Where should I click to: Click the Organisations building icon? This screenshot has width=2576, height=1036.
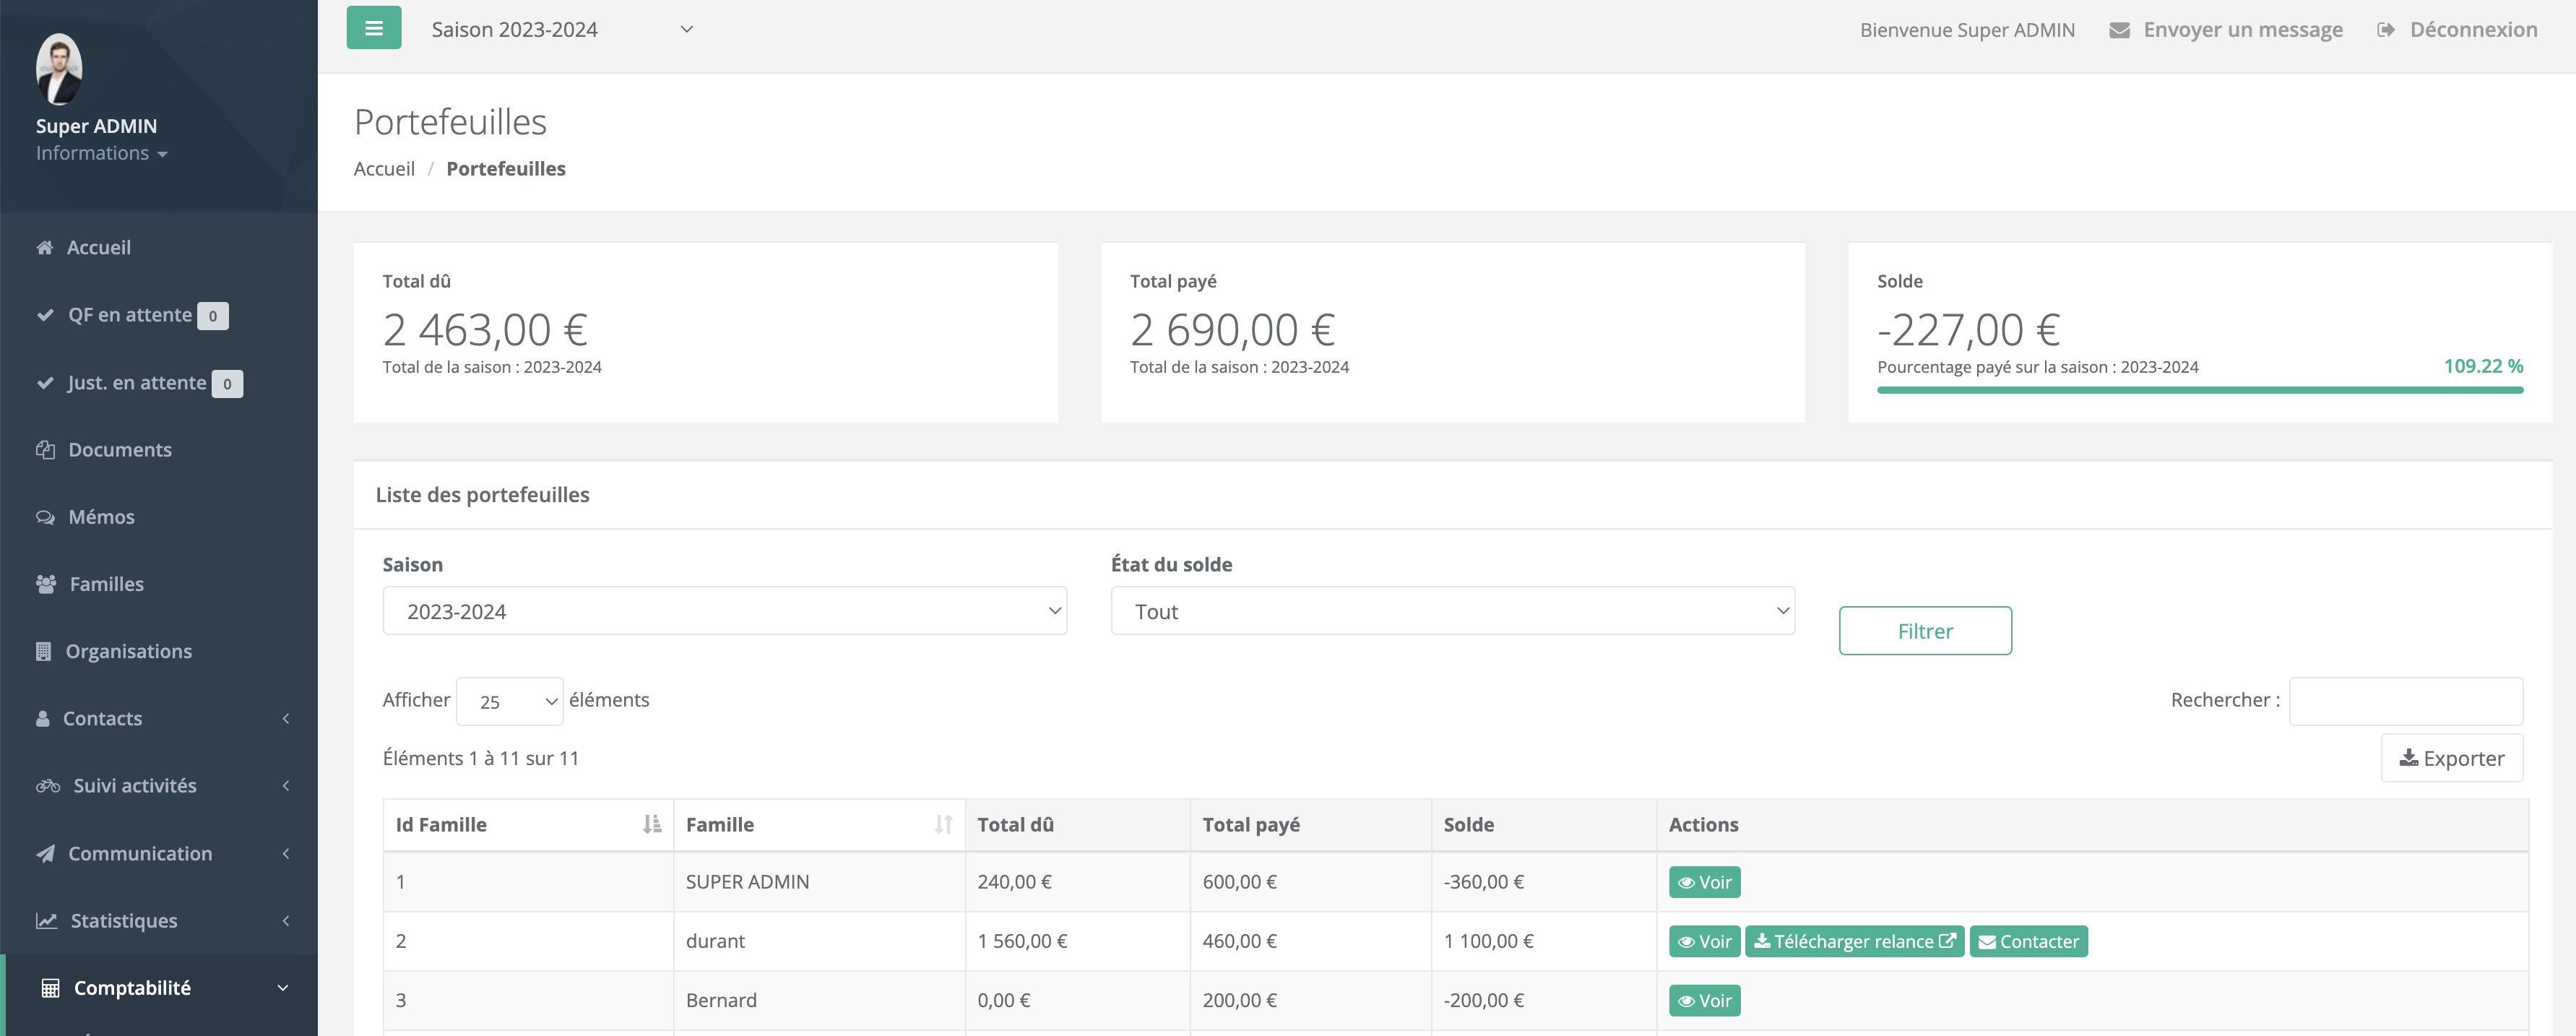[x=43, y=651]
